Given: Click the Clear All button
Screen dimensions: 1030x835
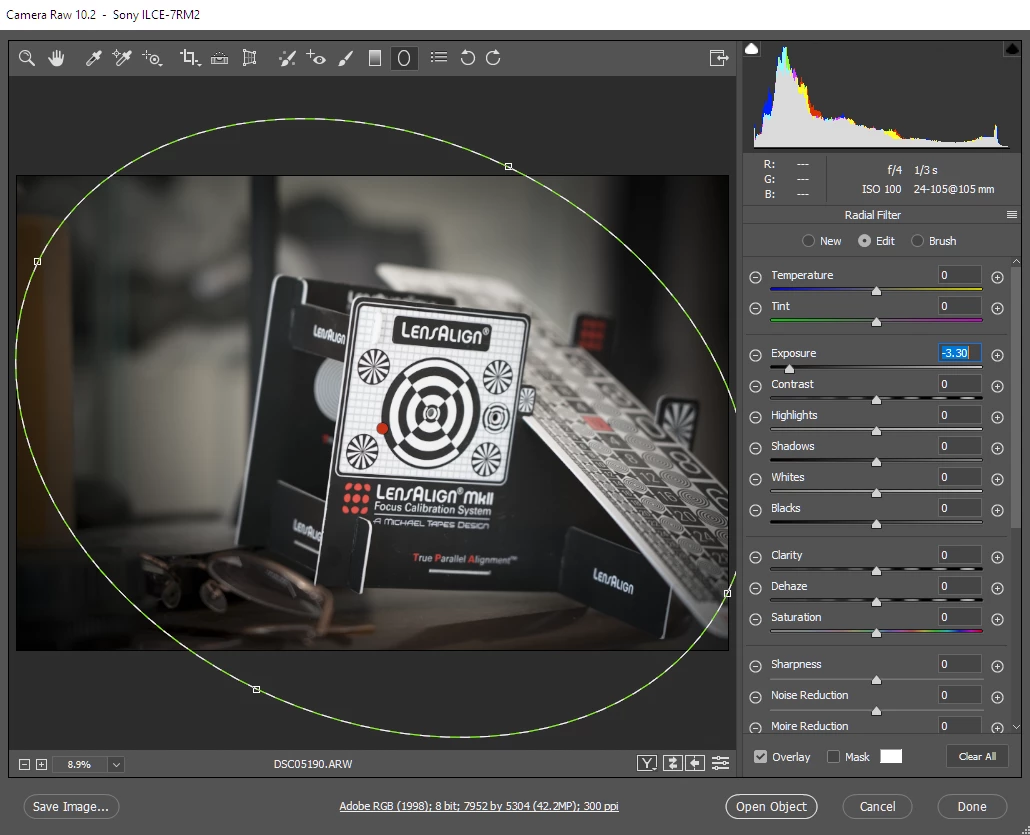Looking at the screenshot, I should pos(977,756).
